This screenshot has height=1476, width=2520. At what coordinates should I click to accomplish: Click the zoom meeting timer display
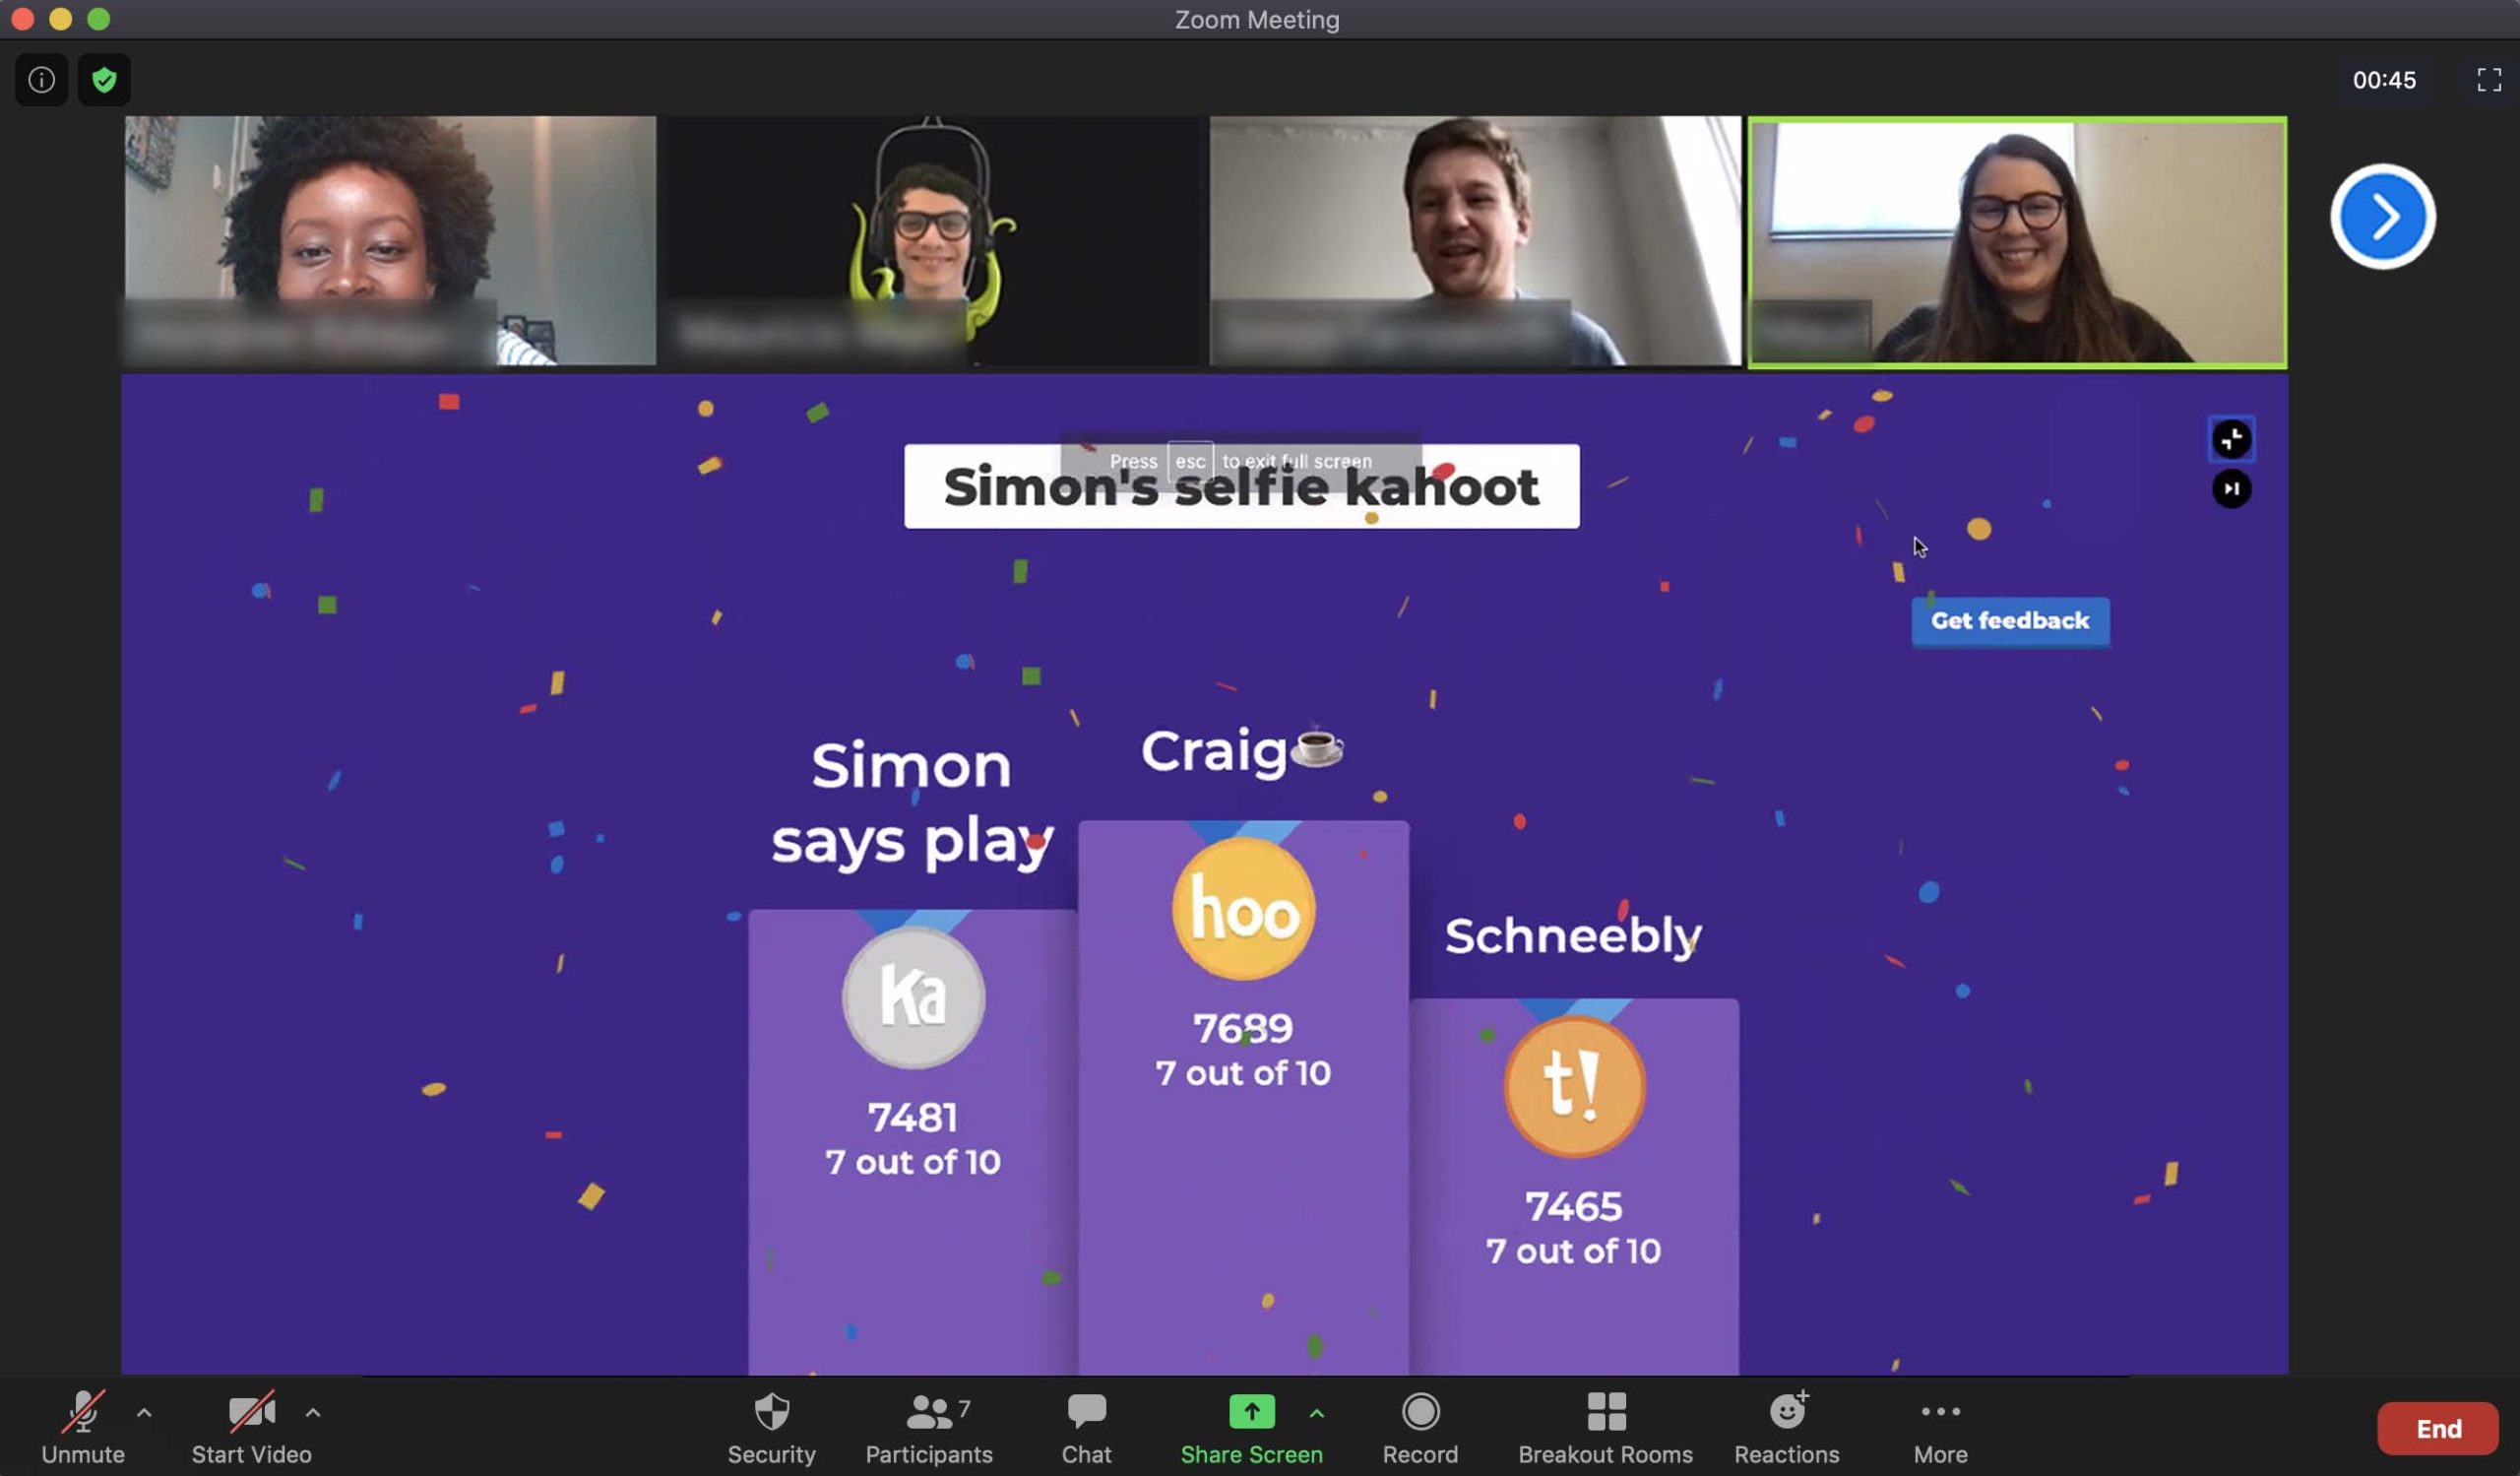(2383, 78)
